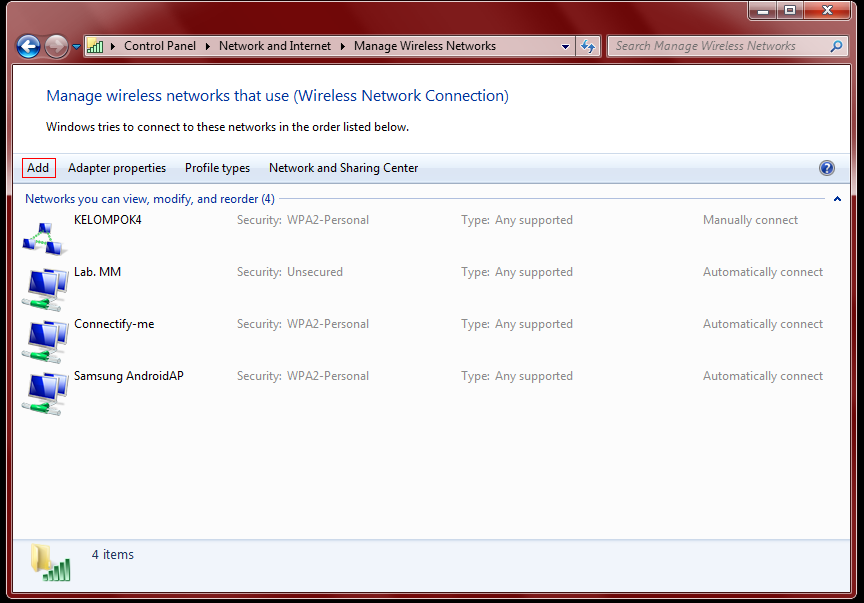Viewport: 864px width, 603px height.
Task: Click KELOMPOK4 Security WPA2-Personal text
Action: 303,220
